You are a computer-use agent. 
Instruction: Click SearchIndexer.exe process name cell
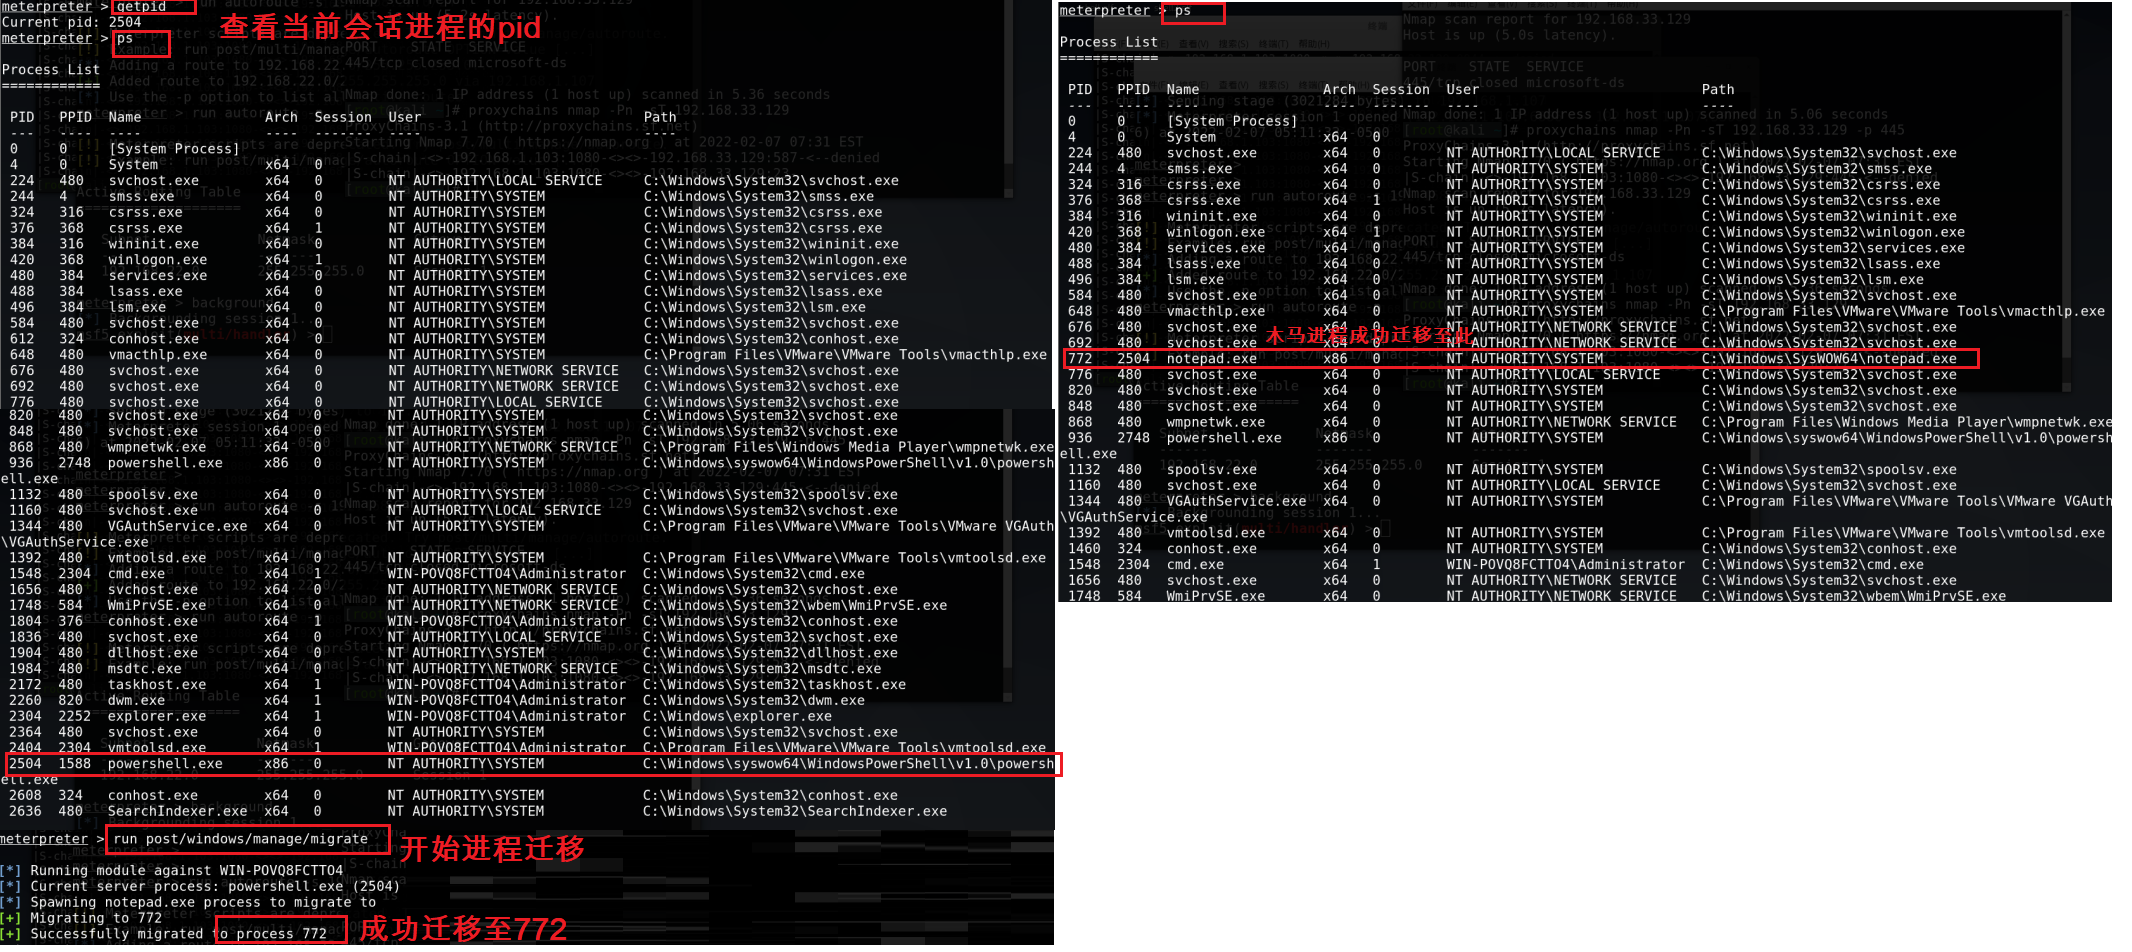pyautogui.click(x=178, y=812)
